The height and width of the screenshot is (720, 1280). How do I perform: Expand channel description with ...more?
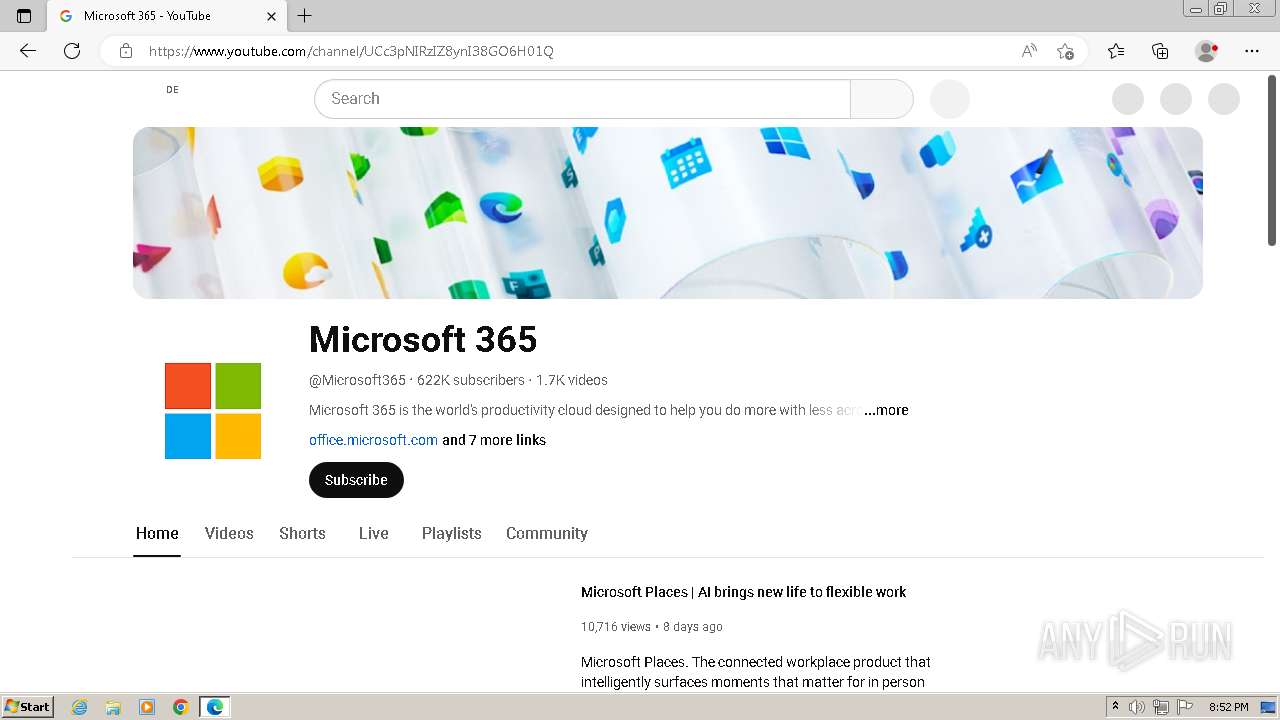pyautogui.click(x=886, y=410)
